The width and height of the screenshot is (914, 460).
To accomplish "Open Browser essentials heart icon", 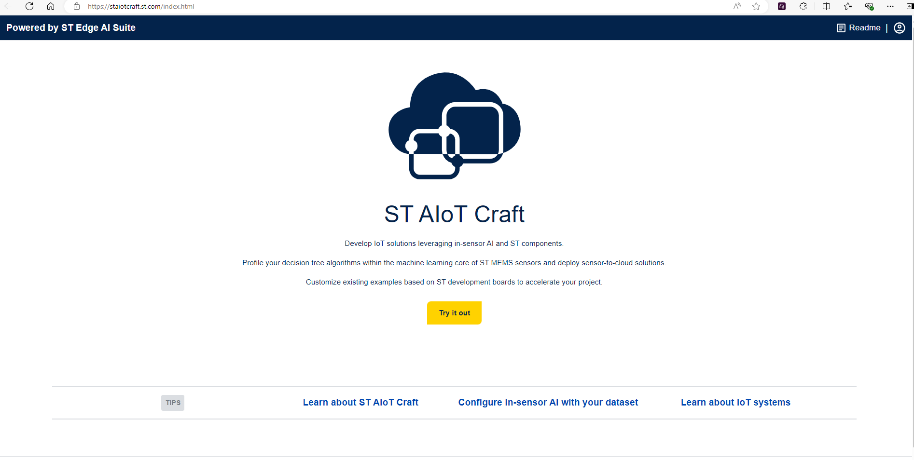I will tap(869, 6).
